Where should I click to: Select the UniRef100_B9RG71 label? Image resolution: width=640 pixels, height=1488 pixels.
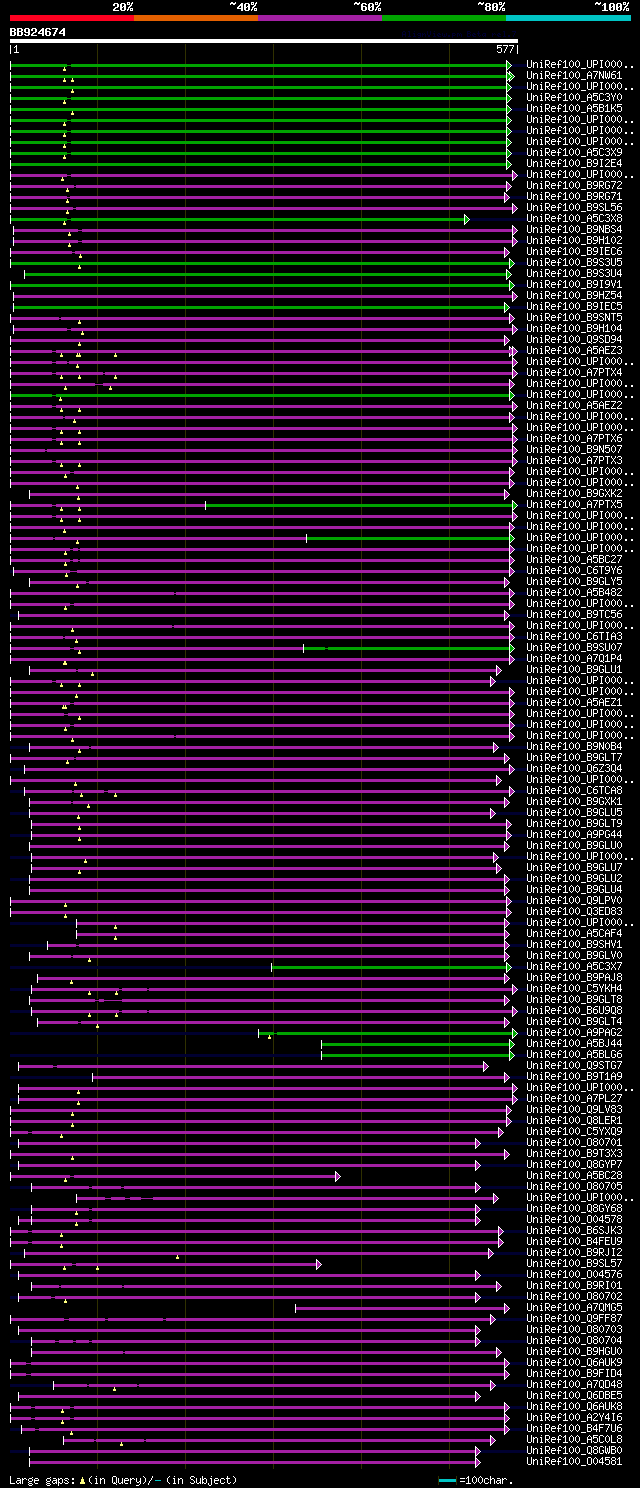[x=574, y=197]
